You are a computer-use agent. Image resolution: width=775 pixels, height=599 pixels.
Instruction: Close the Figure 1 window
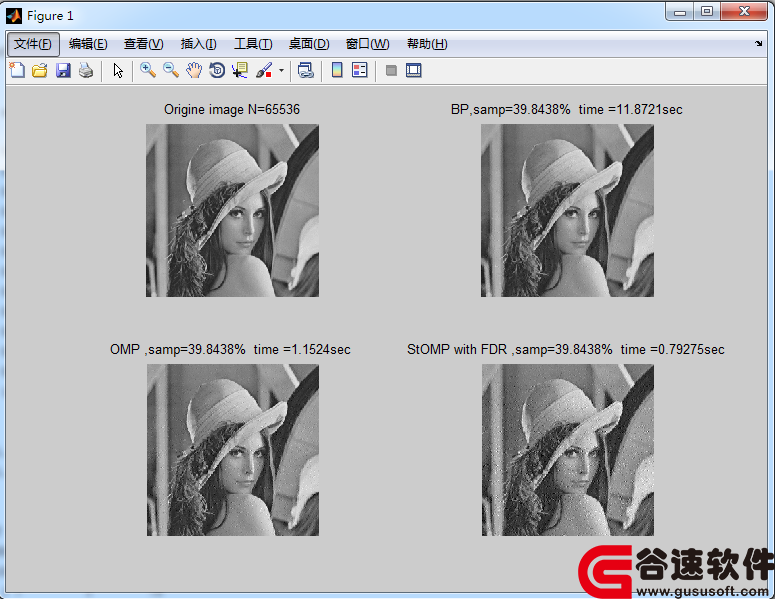coord(744,11)
